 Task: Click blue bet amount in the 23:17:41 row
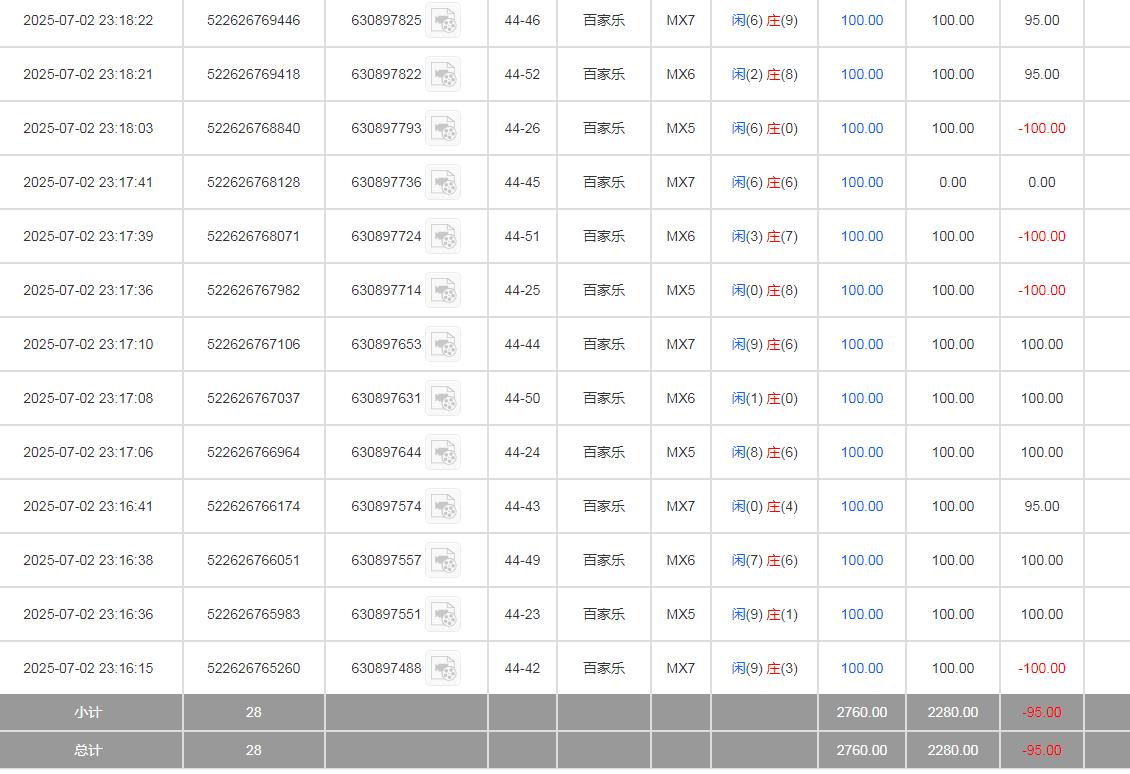pos(861,183)
